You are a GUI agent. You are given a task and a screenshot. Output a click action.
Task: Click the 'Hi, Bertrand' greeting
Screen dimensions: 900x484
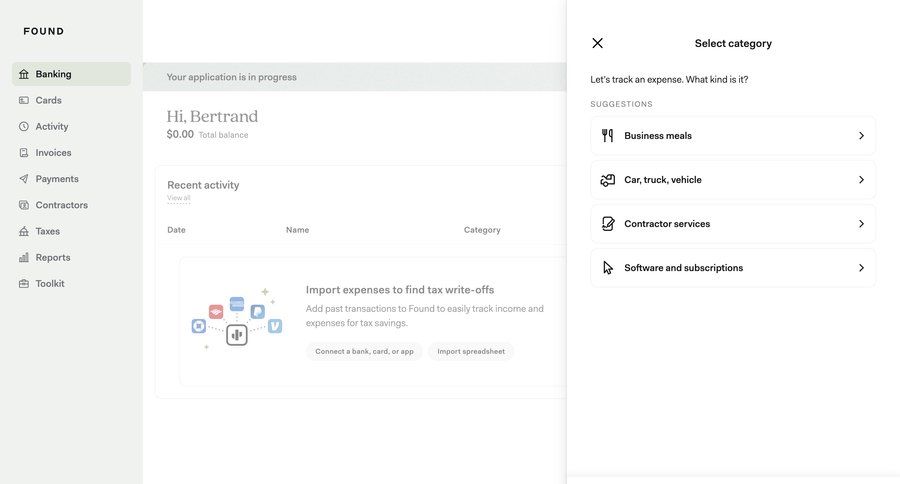click(x=212, y=116)
